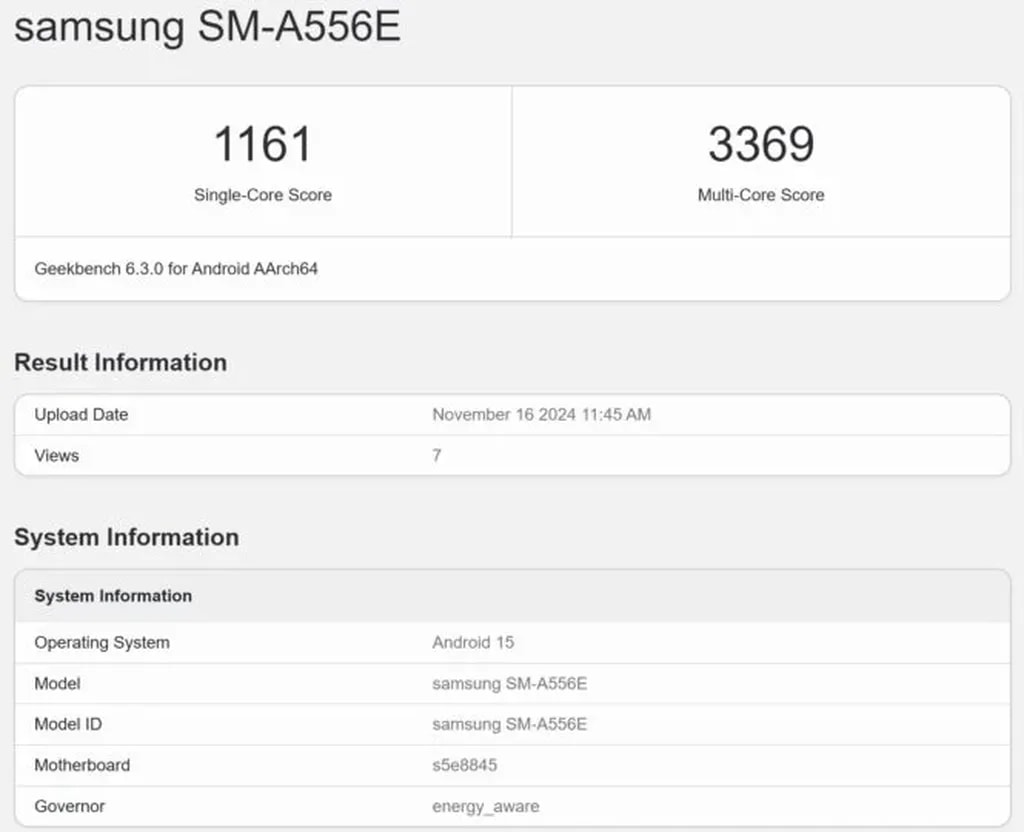Click the System Information inner panel header
The image size is (1024, 832).
coord(110,596)
